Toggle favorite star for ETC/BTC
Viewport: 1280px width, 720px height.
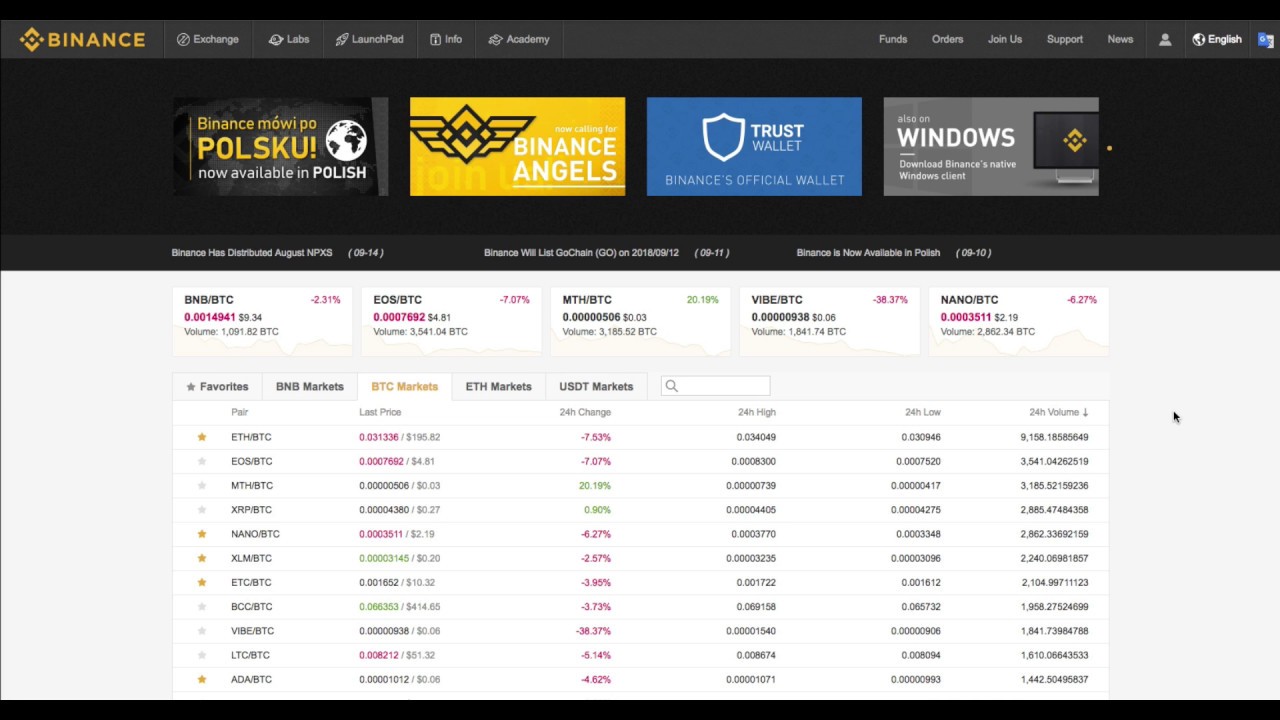point(202,582)
